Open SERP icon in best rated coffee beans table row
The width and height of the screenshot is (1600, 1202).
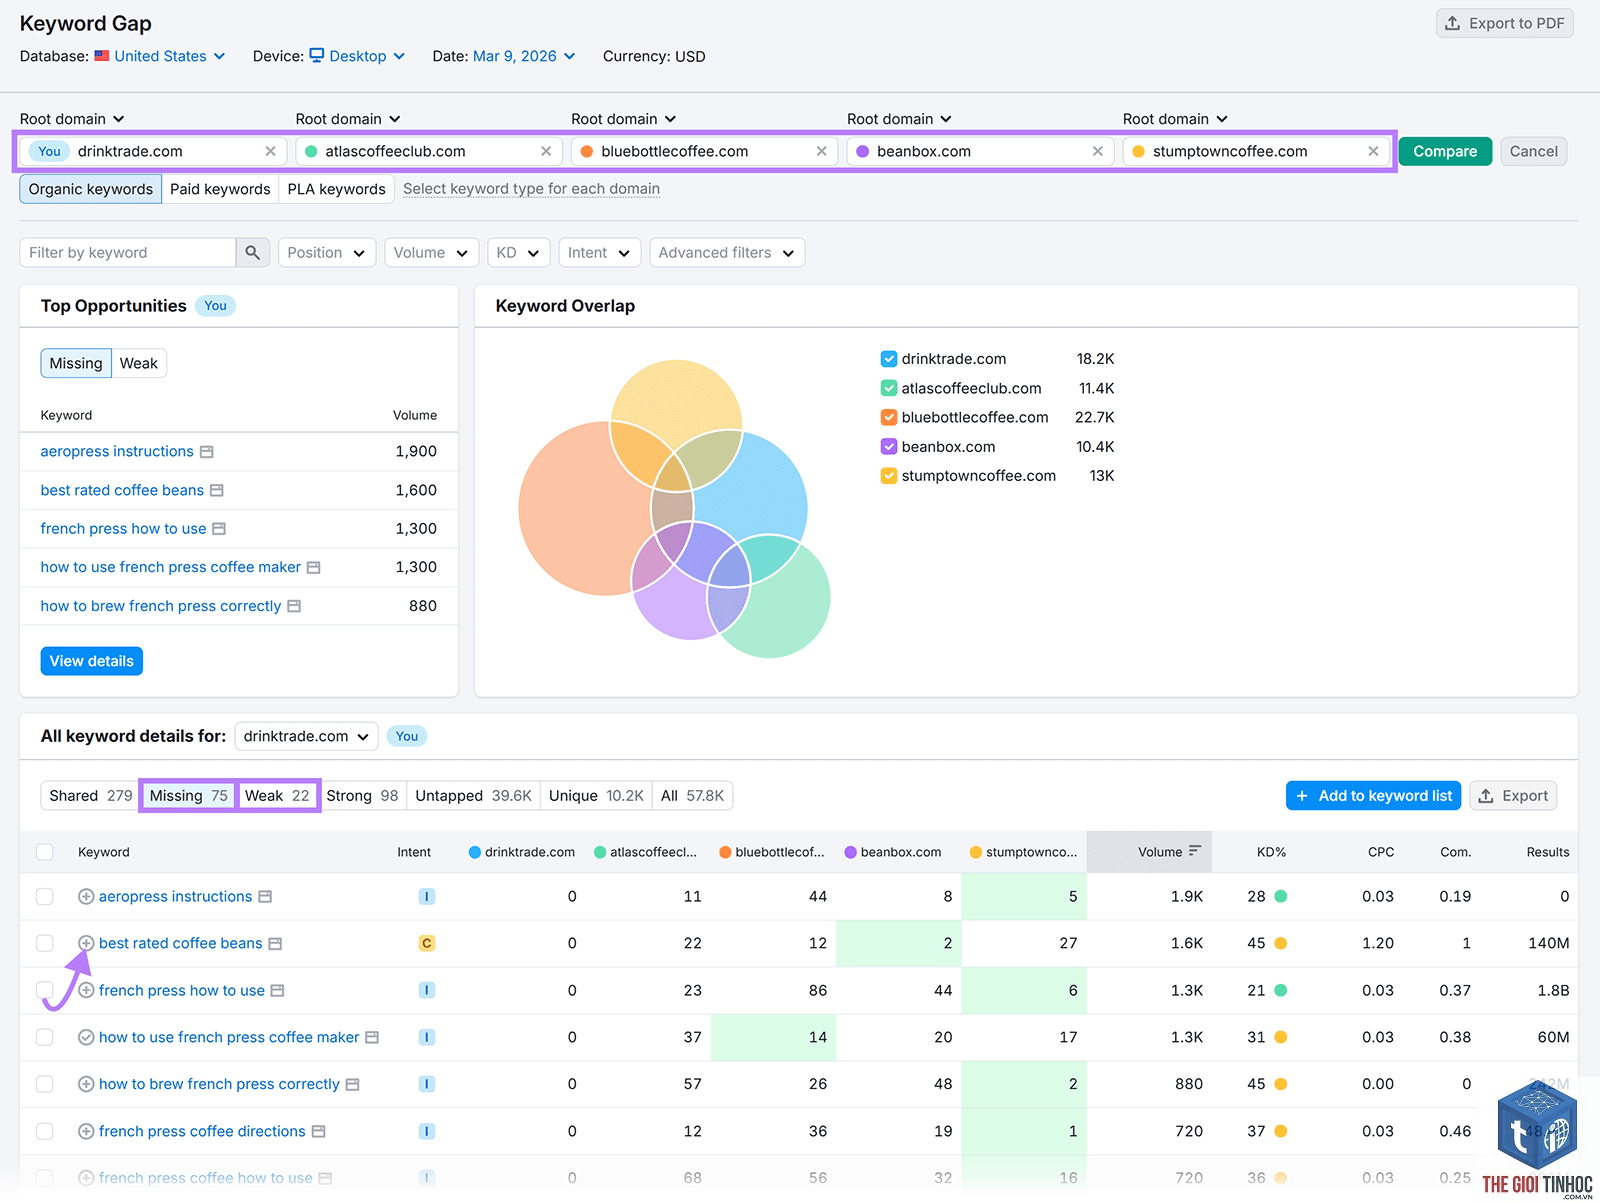(275, 943)
